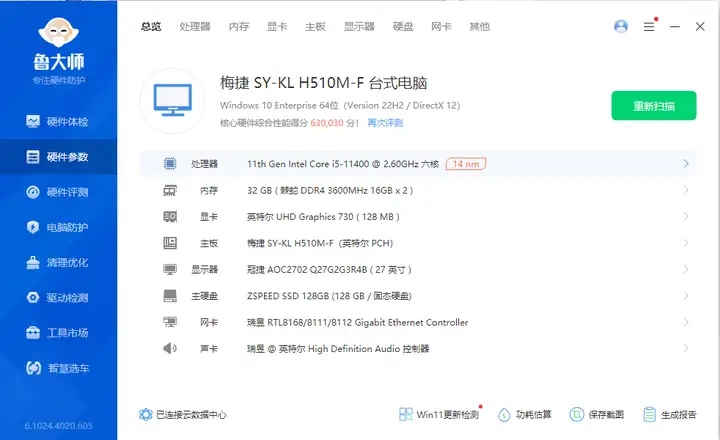Click the graphics card icon
Image resolution: width=720 pixels, height=440 pixels.
(170, 216)
